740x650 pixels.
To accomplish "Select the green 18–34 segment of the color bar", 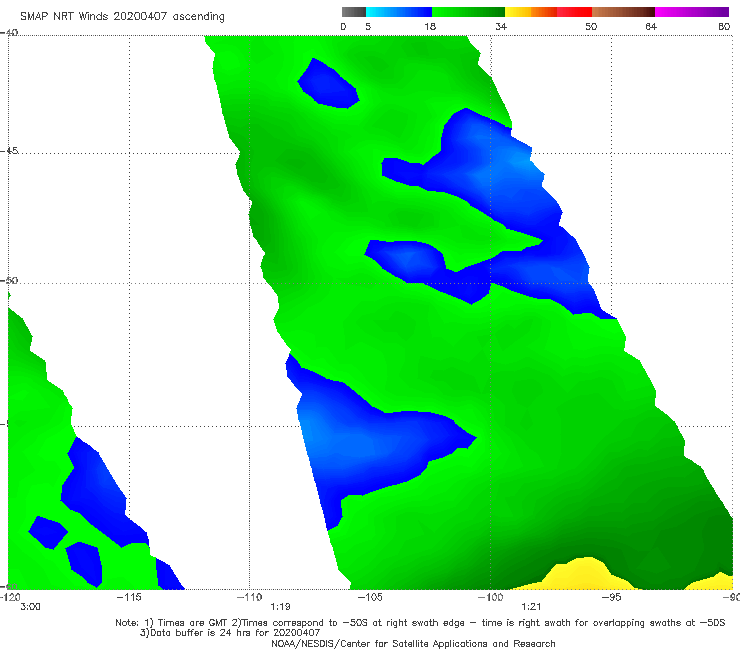I will pos(468,12).
